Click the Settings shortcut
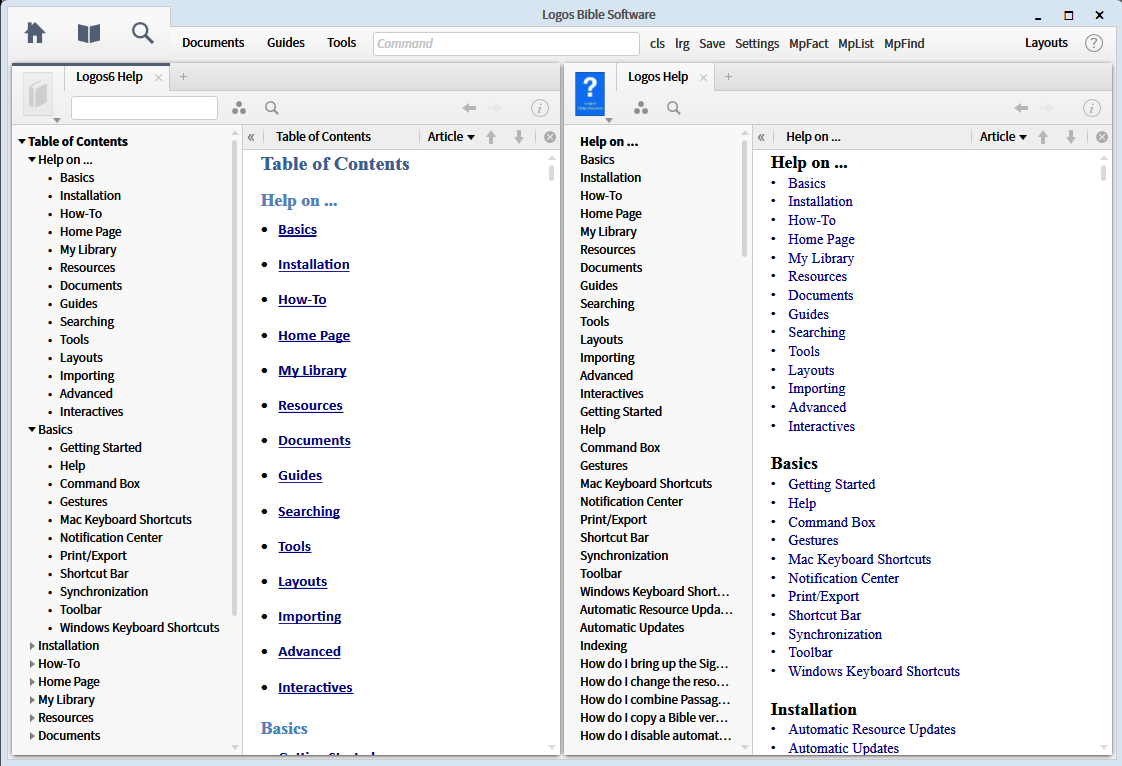The width and height of the screenshot is (1122, 766). 757,44
